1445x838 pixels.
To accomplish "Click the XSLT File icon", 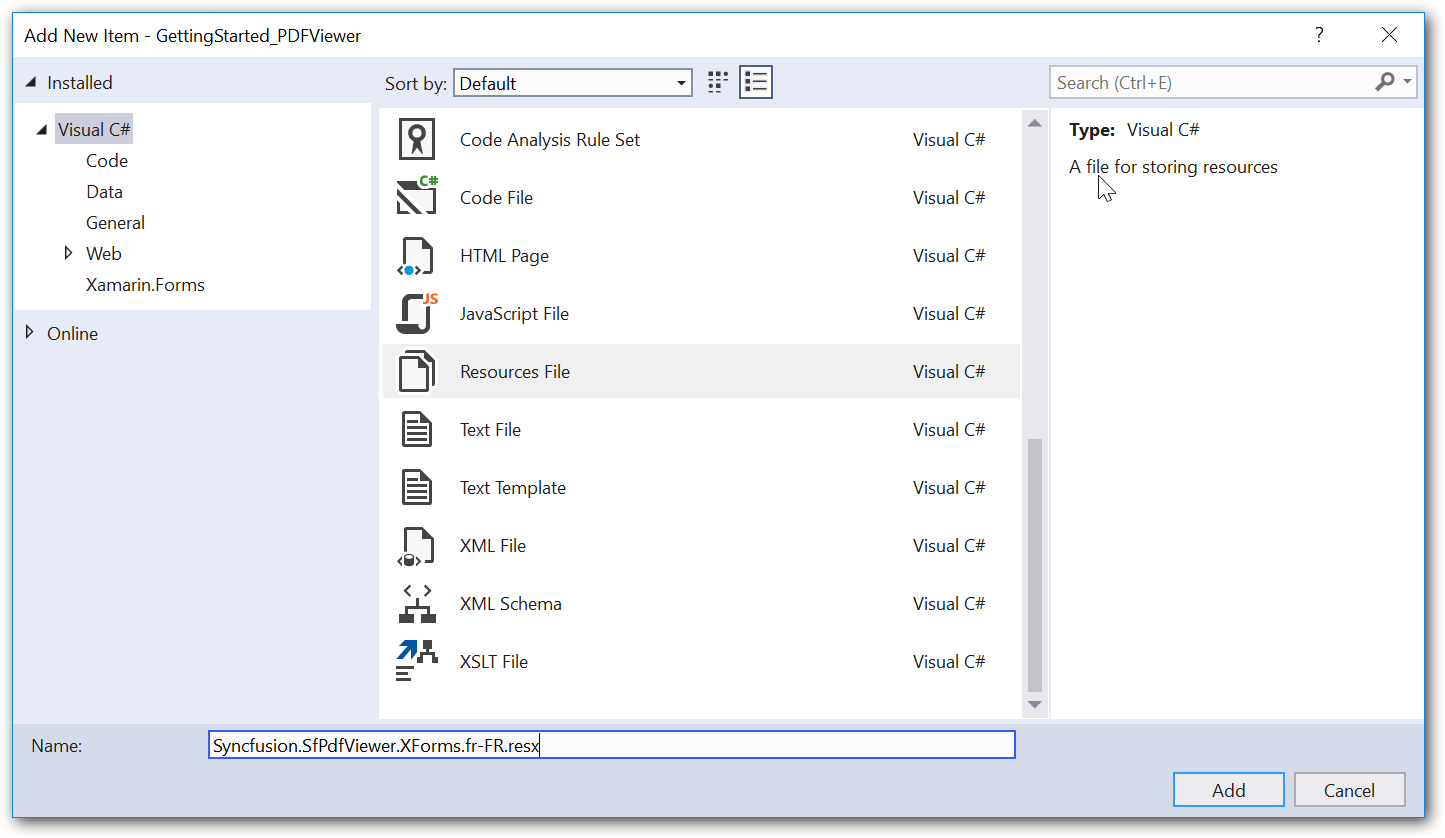I will [x=416, y=662].
